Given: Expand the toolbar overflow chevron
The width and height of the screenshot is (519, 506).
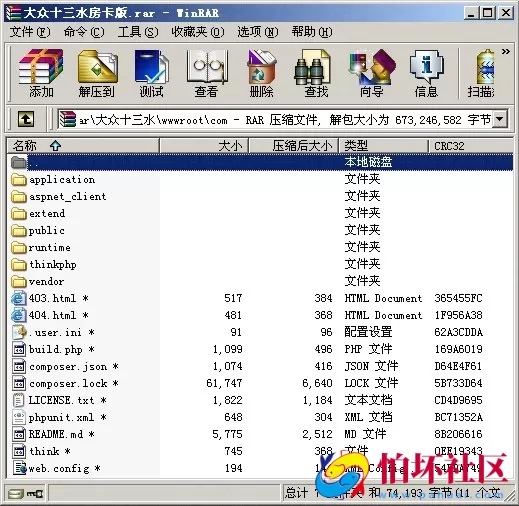Looking at the screenshot, I should point(506,51).
